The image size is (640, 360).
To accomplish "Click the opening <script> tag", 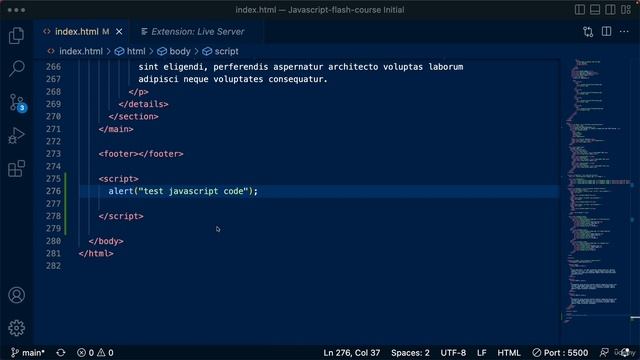I will point(118,179).
